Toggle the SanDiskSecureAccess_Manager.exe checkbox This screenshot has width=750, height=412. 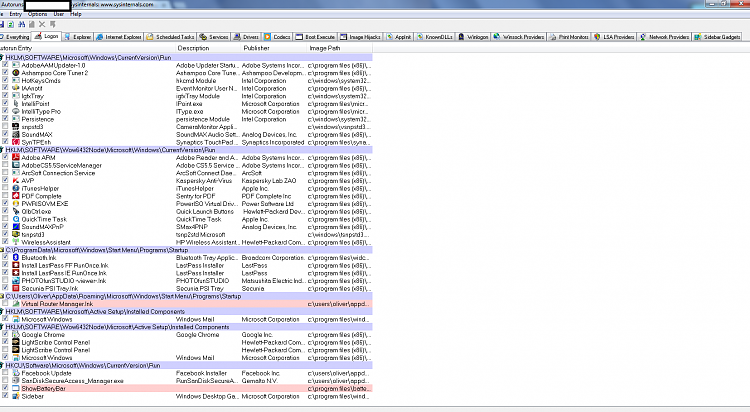pos(5,380)
